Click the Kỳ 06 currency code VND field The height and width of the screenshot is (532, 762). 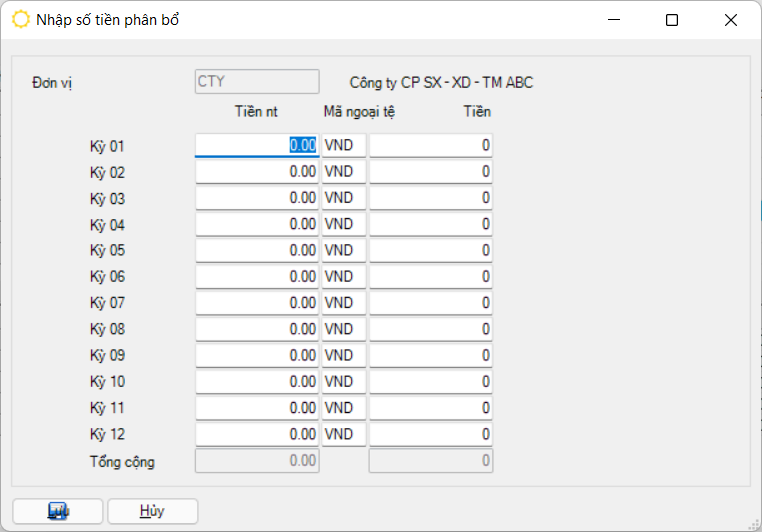pos(344,276)
